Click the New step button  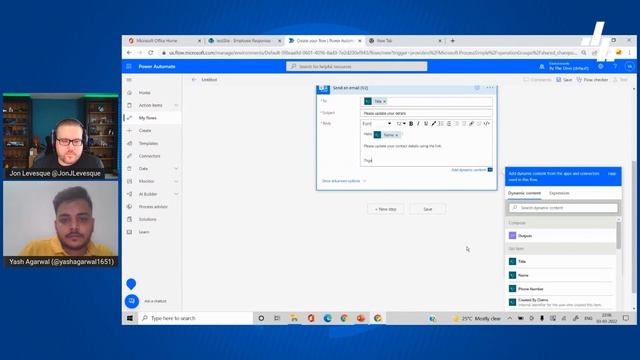pos(385,209)
